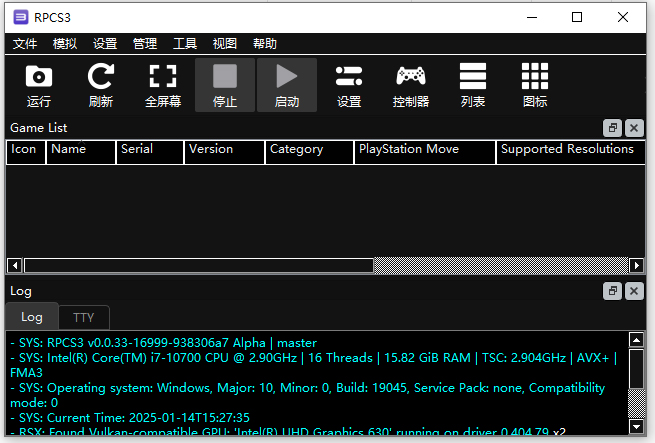Screen dimensions: 655x443
Task: Open the 控制器 controller configuration
Action: point(411,85)
